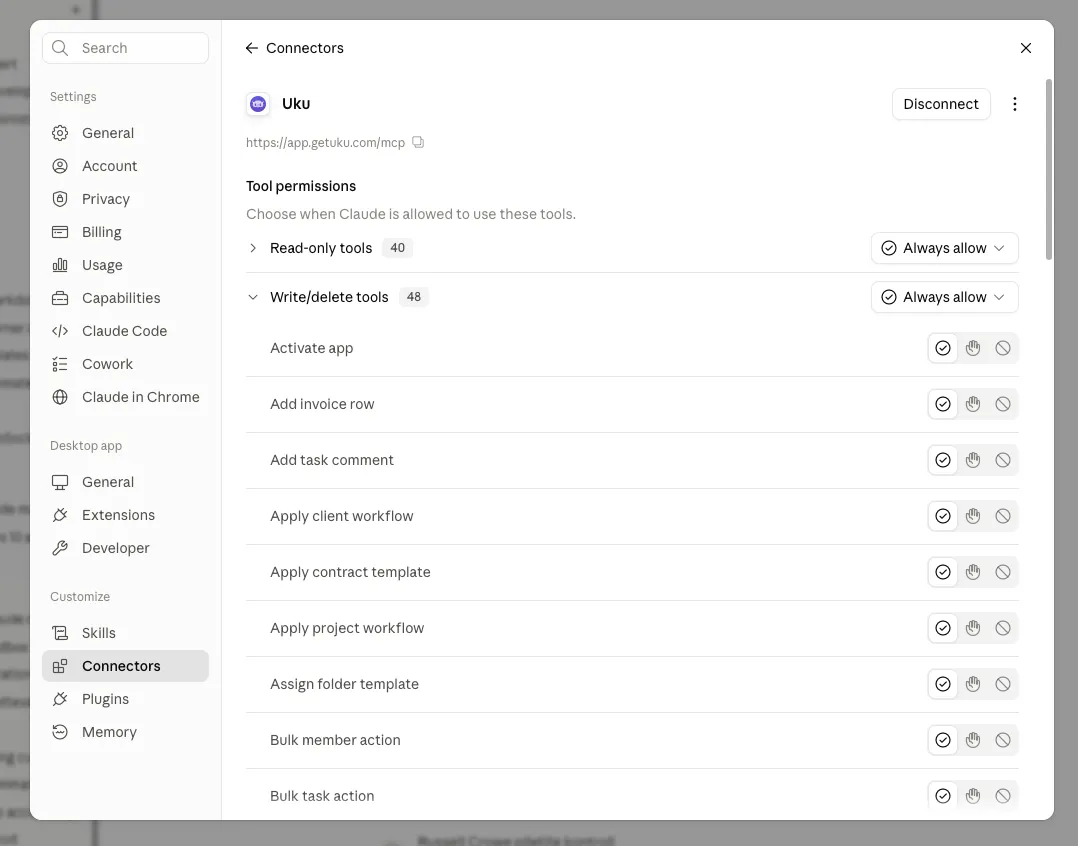The height and width of the screenshot is (846, 1078).
Task: Open Read-only tools Always allow dropdown
Action: point(945,248)
